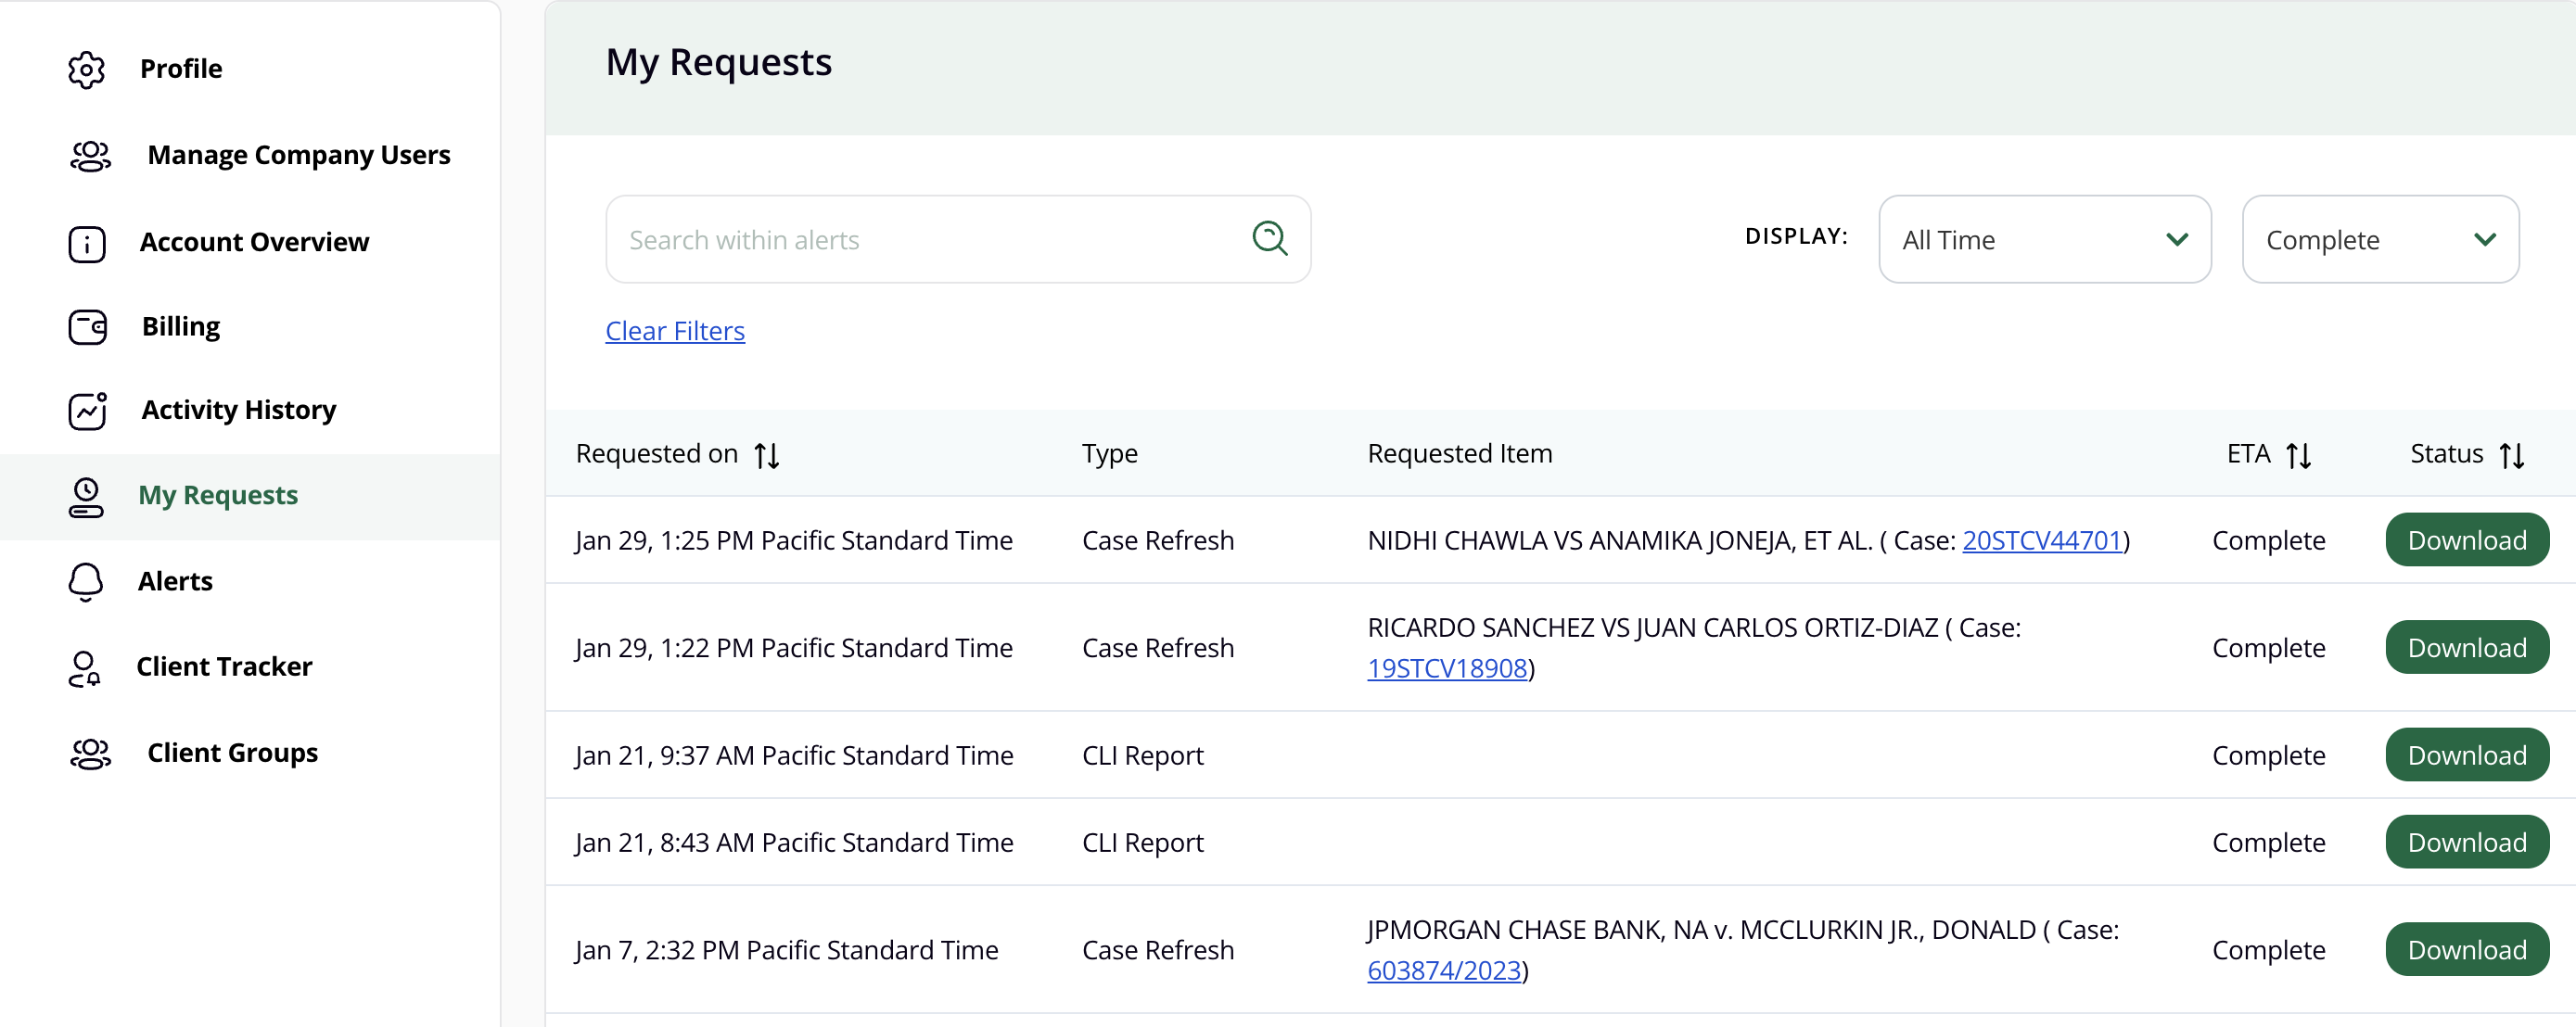
Task: Open the Complete status filter dropdown
Action: (2380, 239)
